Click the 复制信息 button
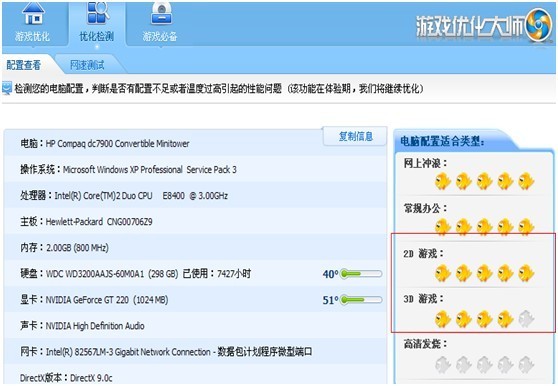The width and height of the screenshot is (558, 386). coord(355,136)
